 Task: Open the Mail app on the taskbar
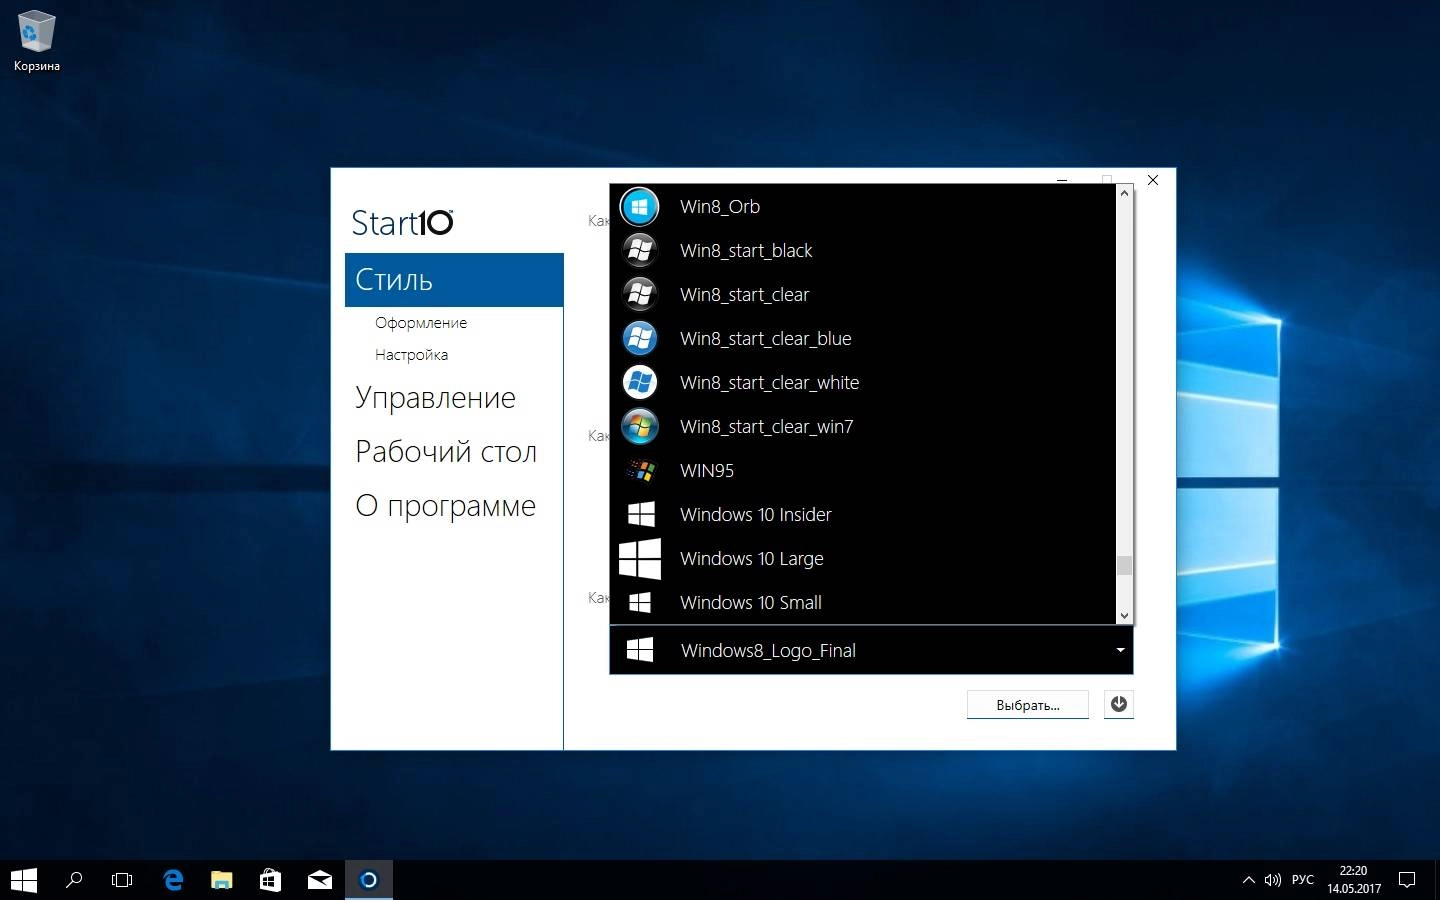click(320, 880)
